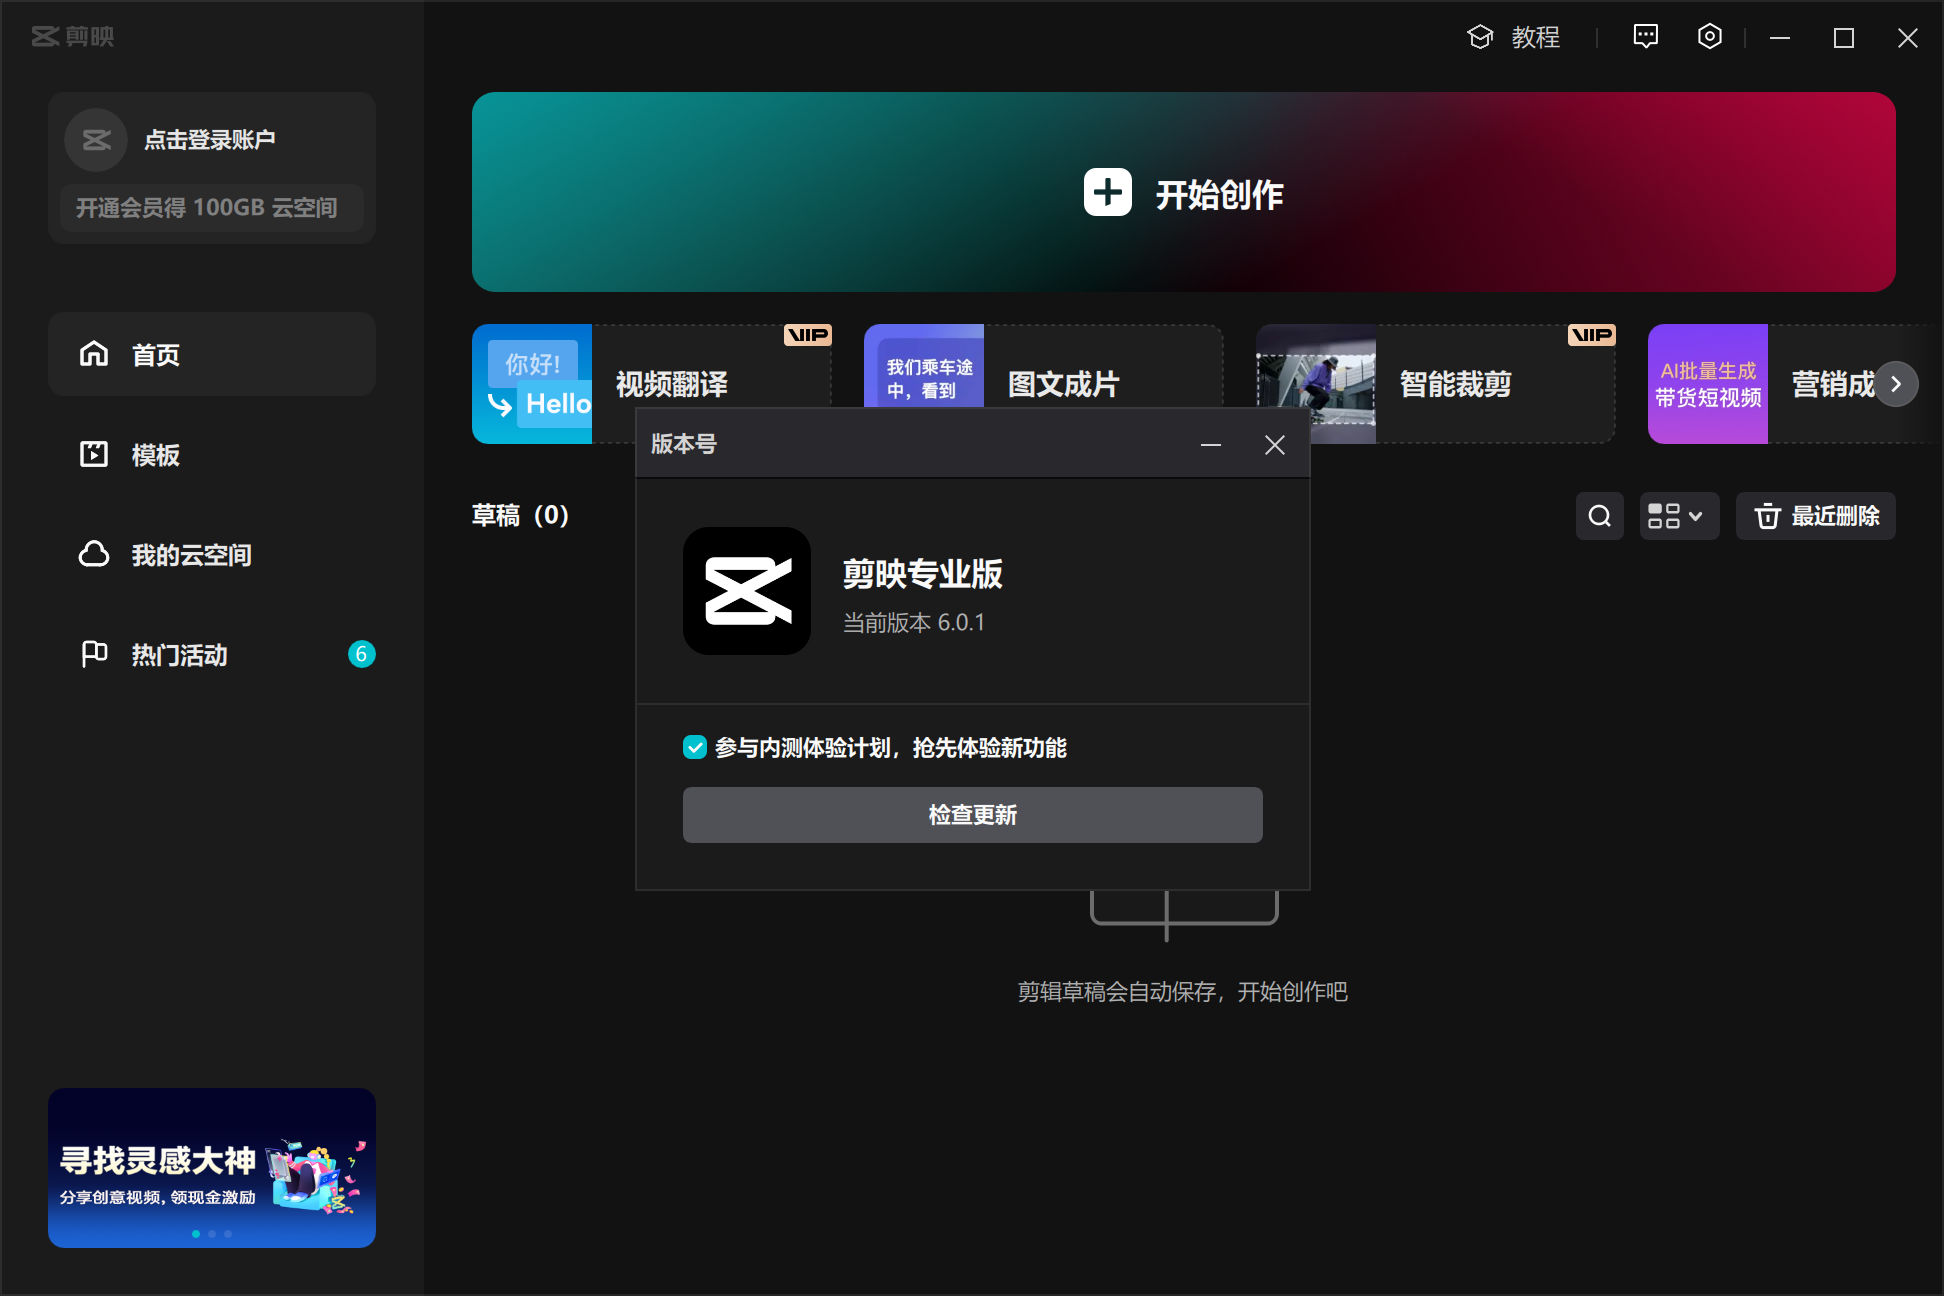Click 开通会员得 100GB 云空间 banner
1944x1296 pixels.
211,208
